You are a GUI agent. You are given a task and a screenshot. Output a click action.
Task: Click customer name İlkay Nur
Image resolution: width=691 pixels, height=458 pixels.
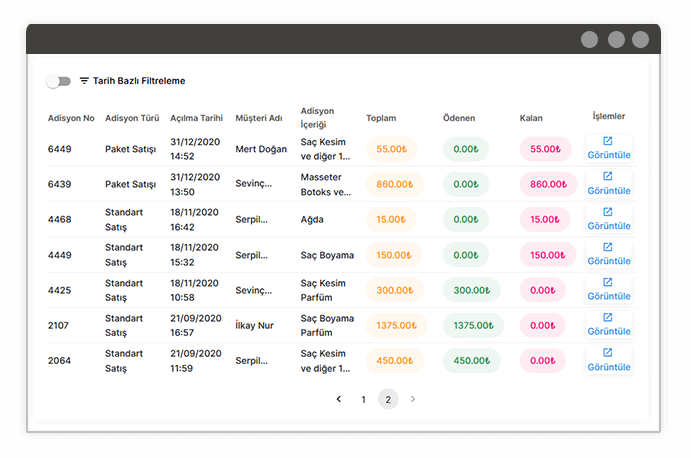tap(254, 325)
